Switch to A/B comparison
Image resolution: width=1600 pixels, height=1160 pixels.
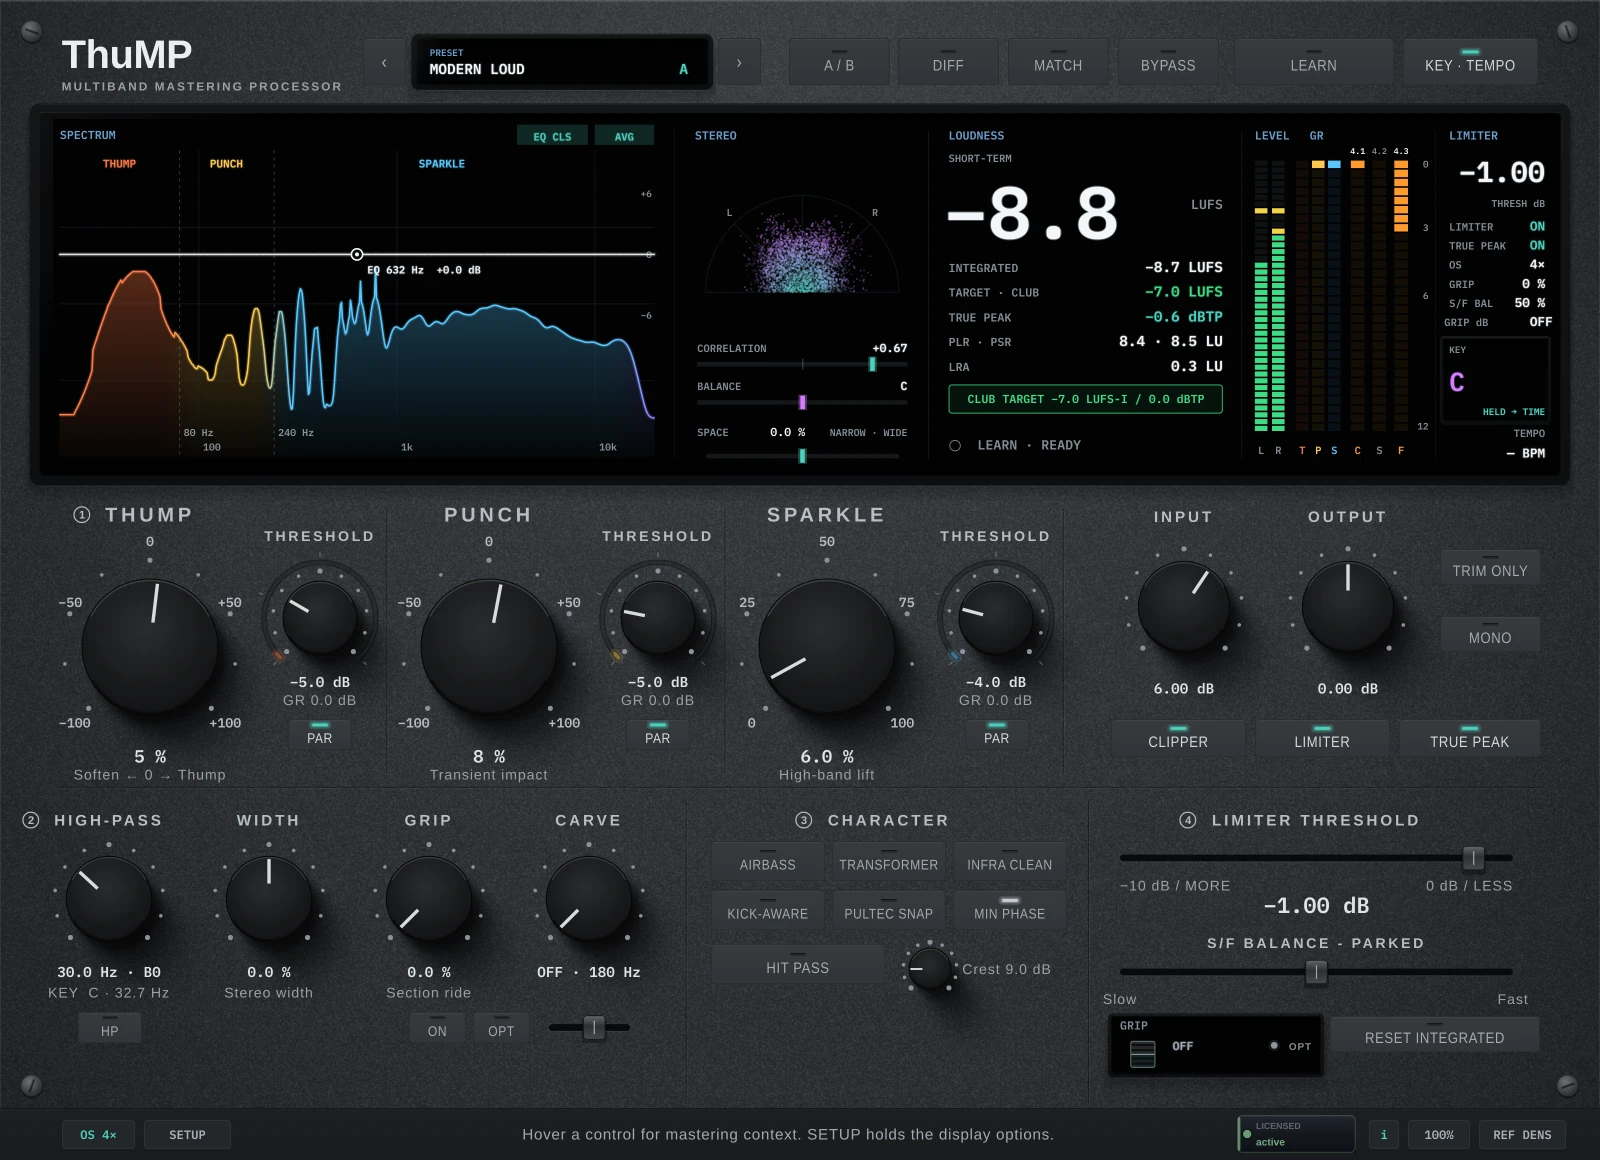point(839,63)
